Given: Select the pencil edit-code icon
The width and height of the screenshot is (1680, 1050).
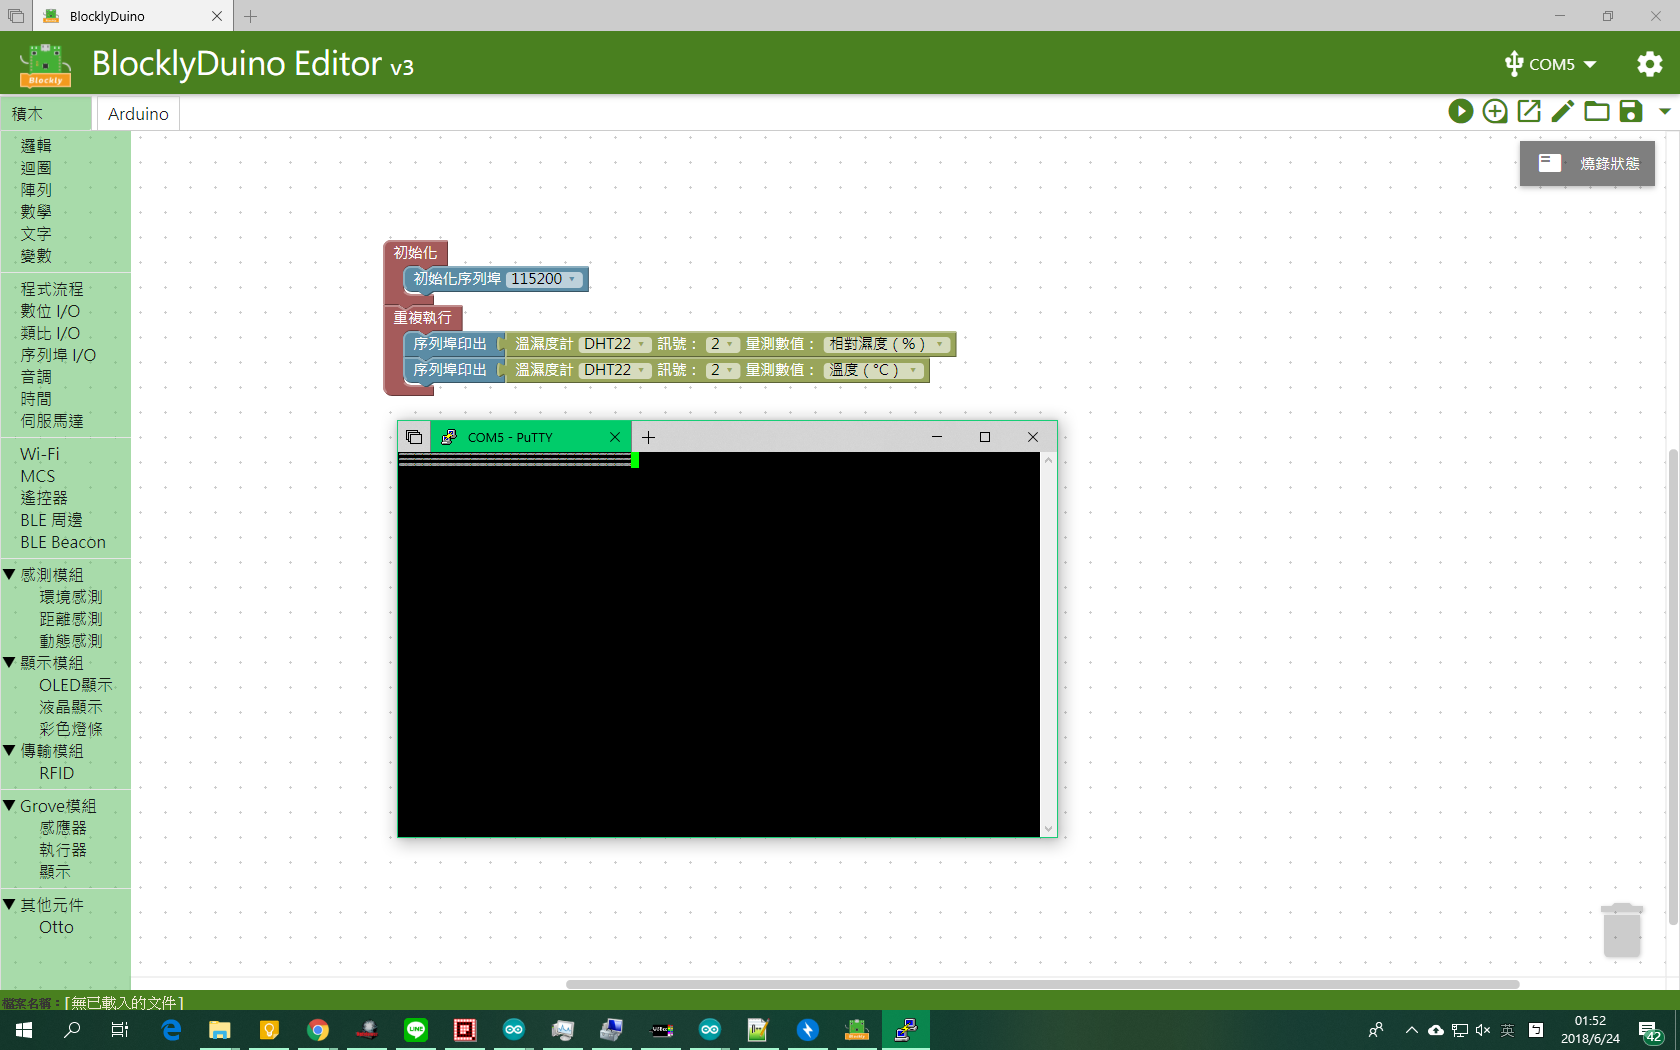Looking at the screenshot, I should pyautogui.click(x=1562, y=111).
